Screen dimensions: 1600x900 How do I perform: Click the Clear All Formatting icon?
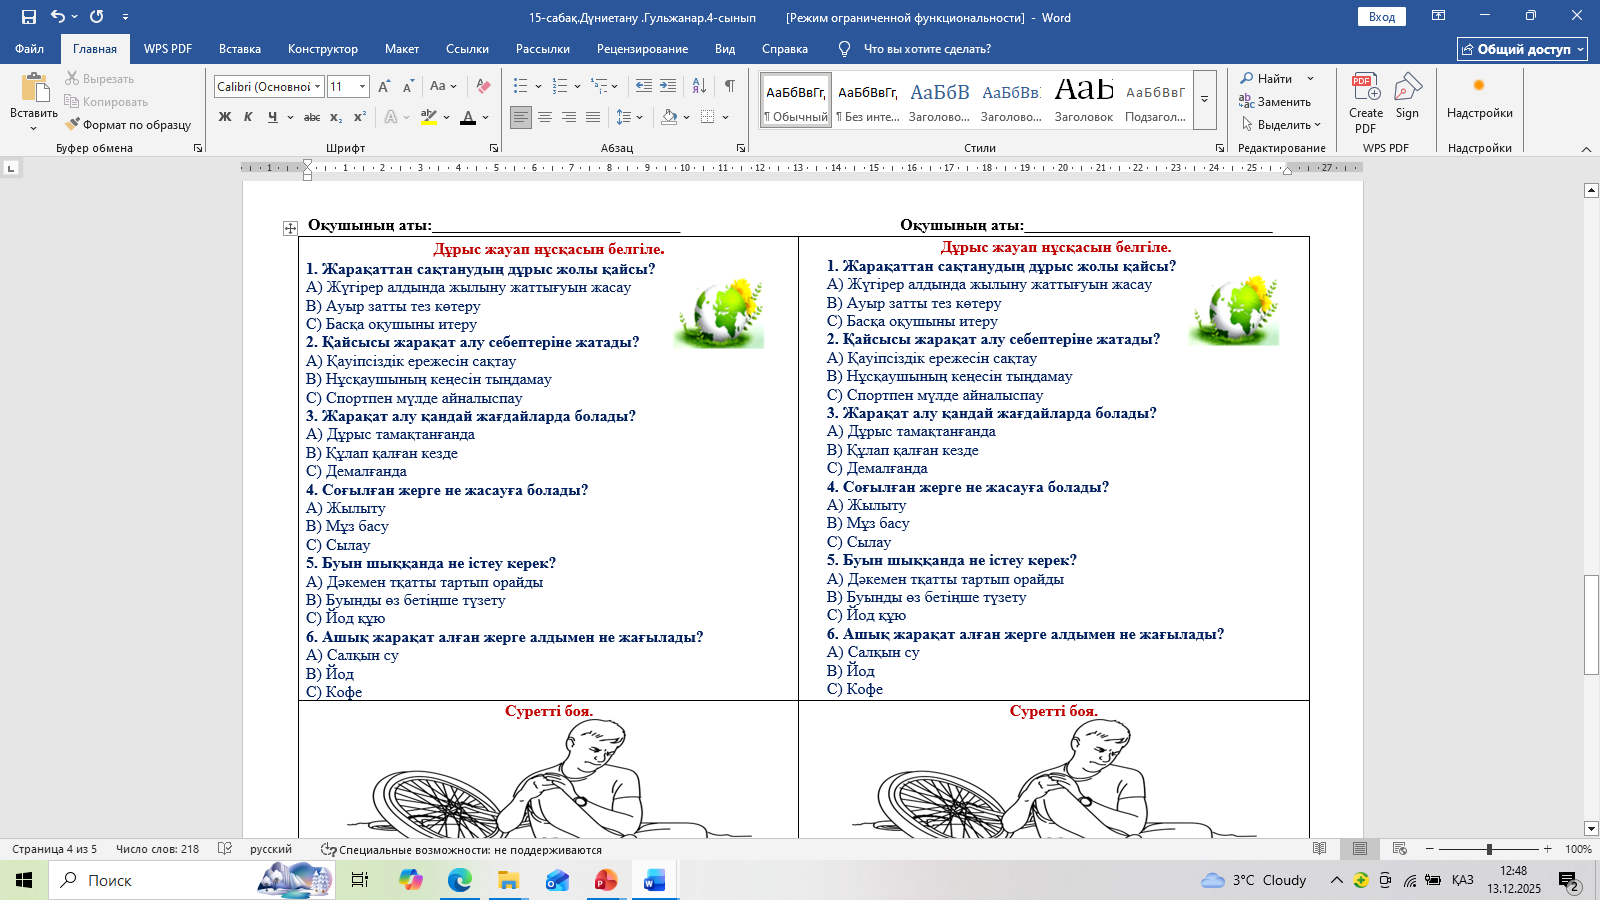(483, 87)
